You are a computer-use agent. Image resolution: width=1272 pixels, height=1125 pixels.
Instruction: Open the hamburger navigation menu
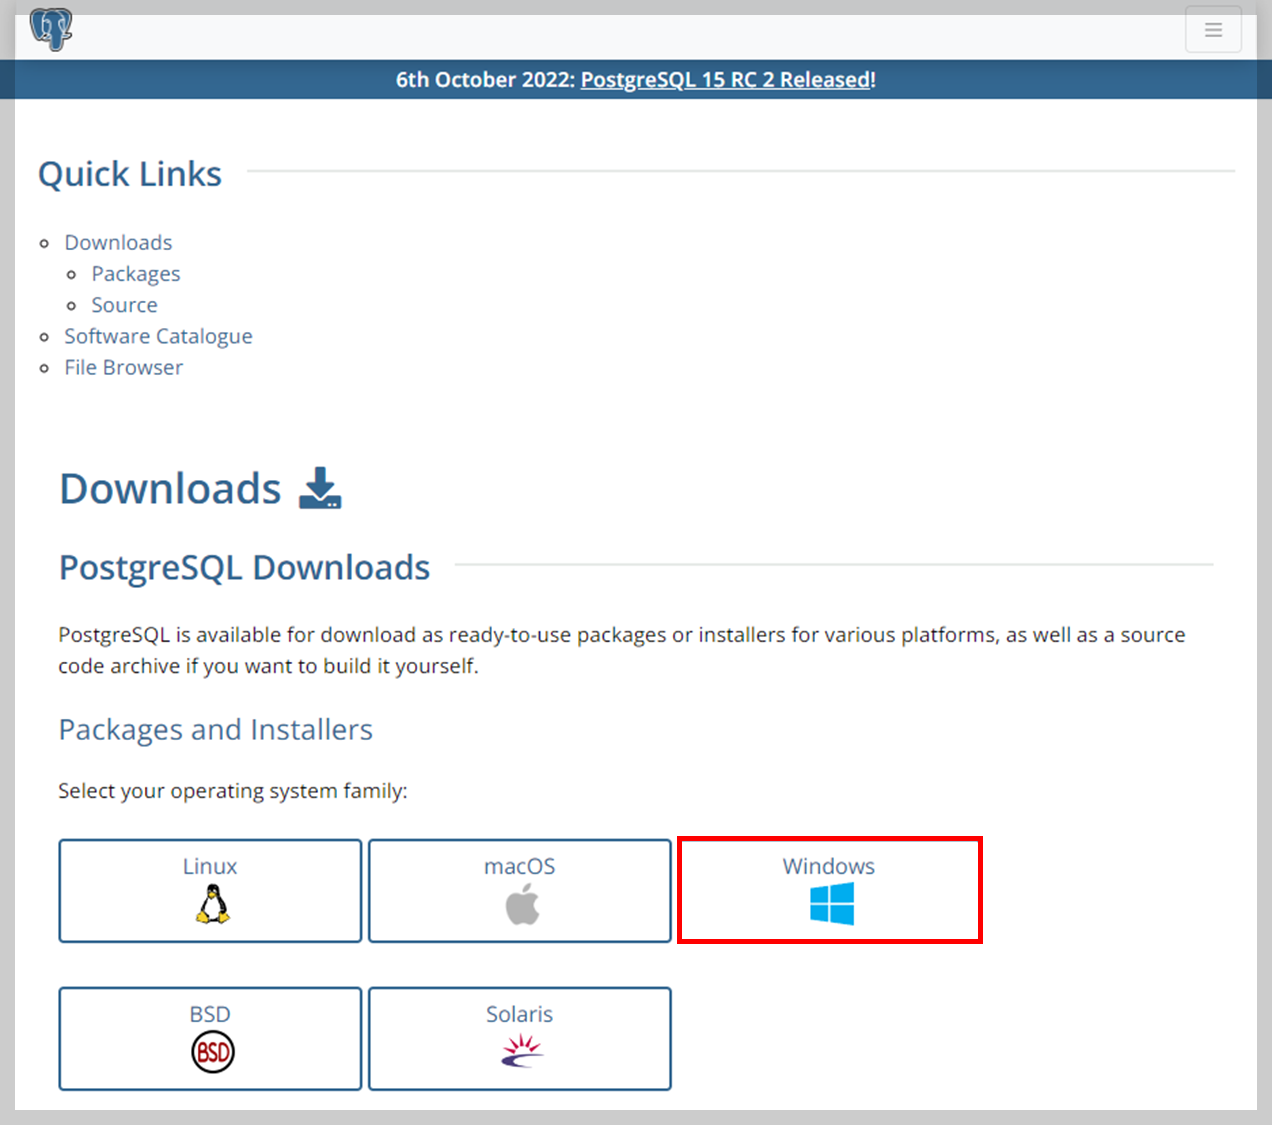[x=1213, y=29]
